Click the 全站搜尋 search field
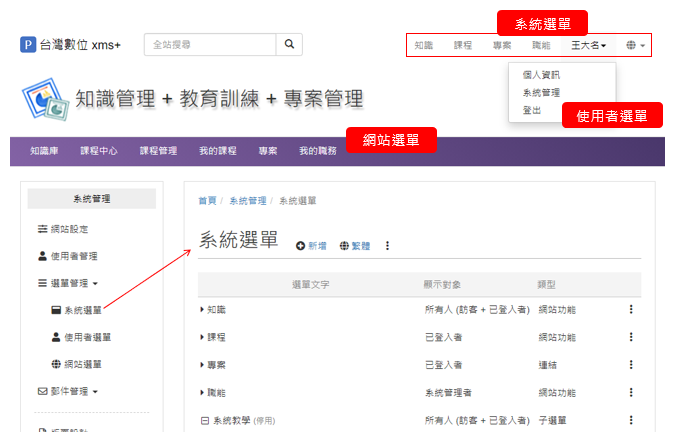The width and height of the screenshot is (678, 432). (x=209, y=45)
